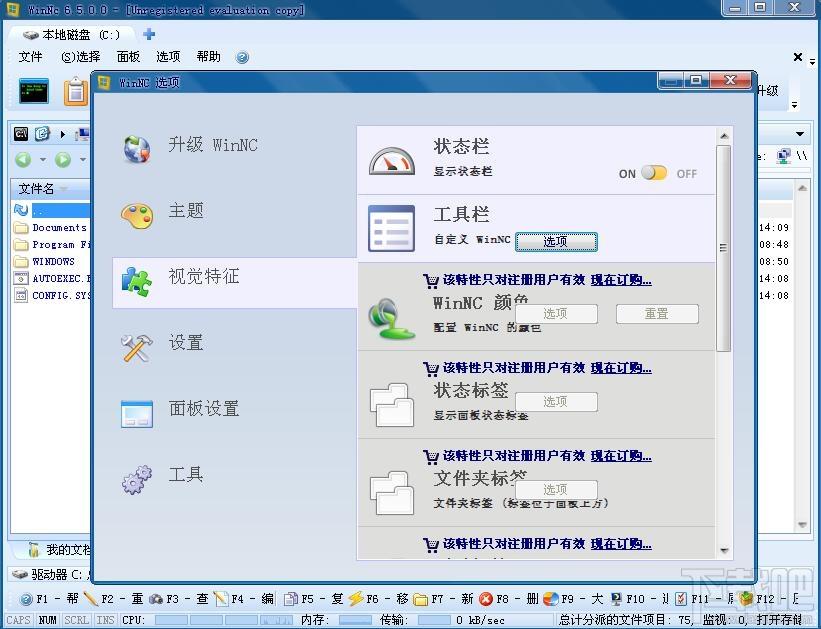Screen dimensions: 821x629
Task: Click the F5 copy icon
Action: coord(291,599)
